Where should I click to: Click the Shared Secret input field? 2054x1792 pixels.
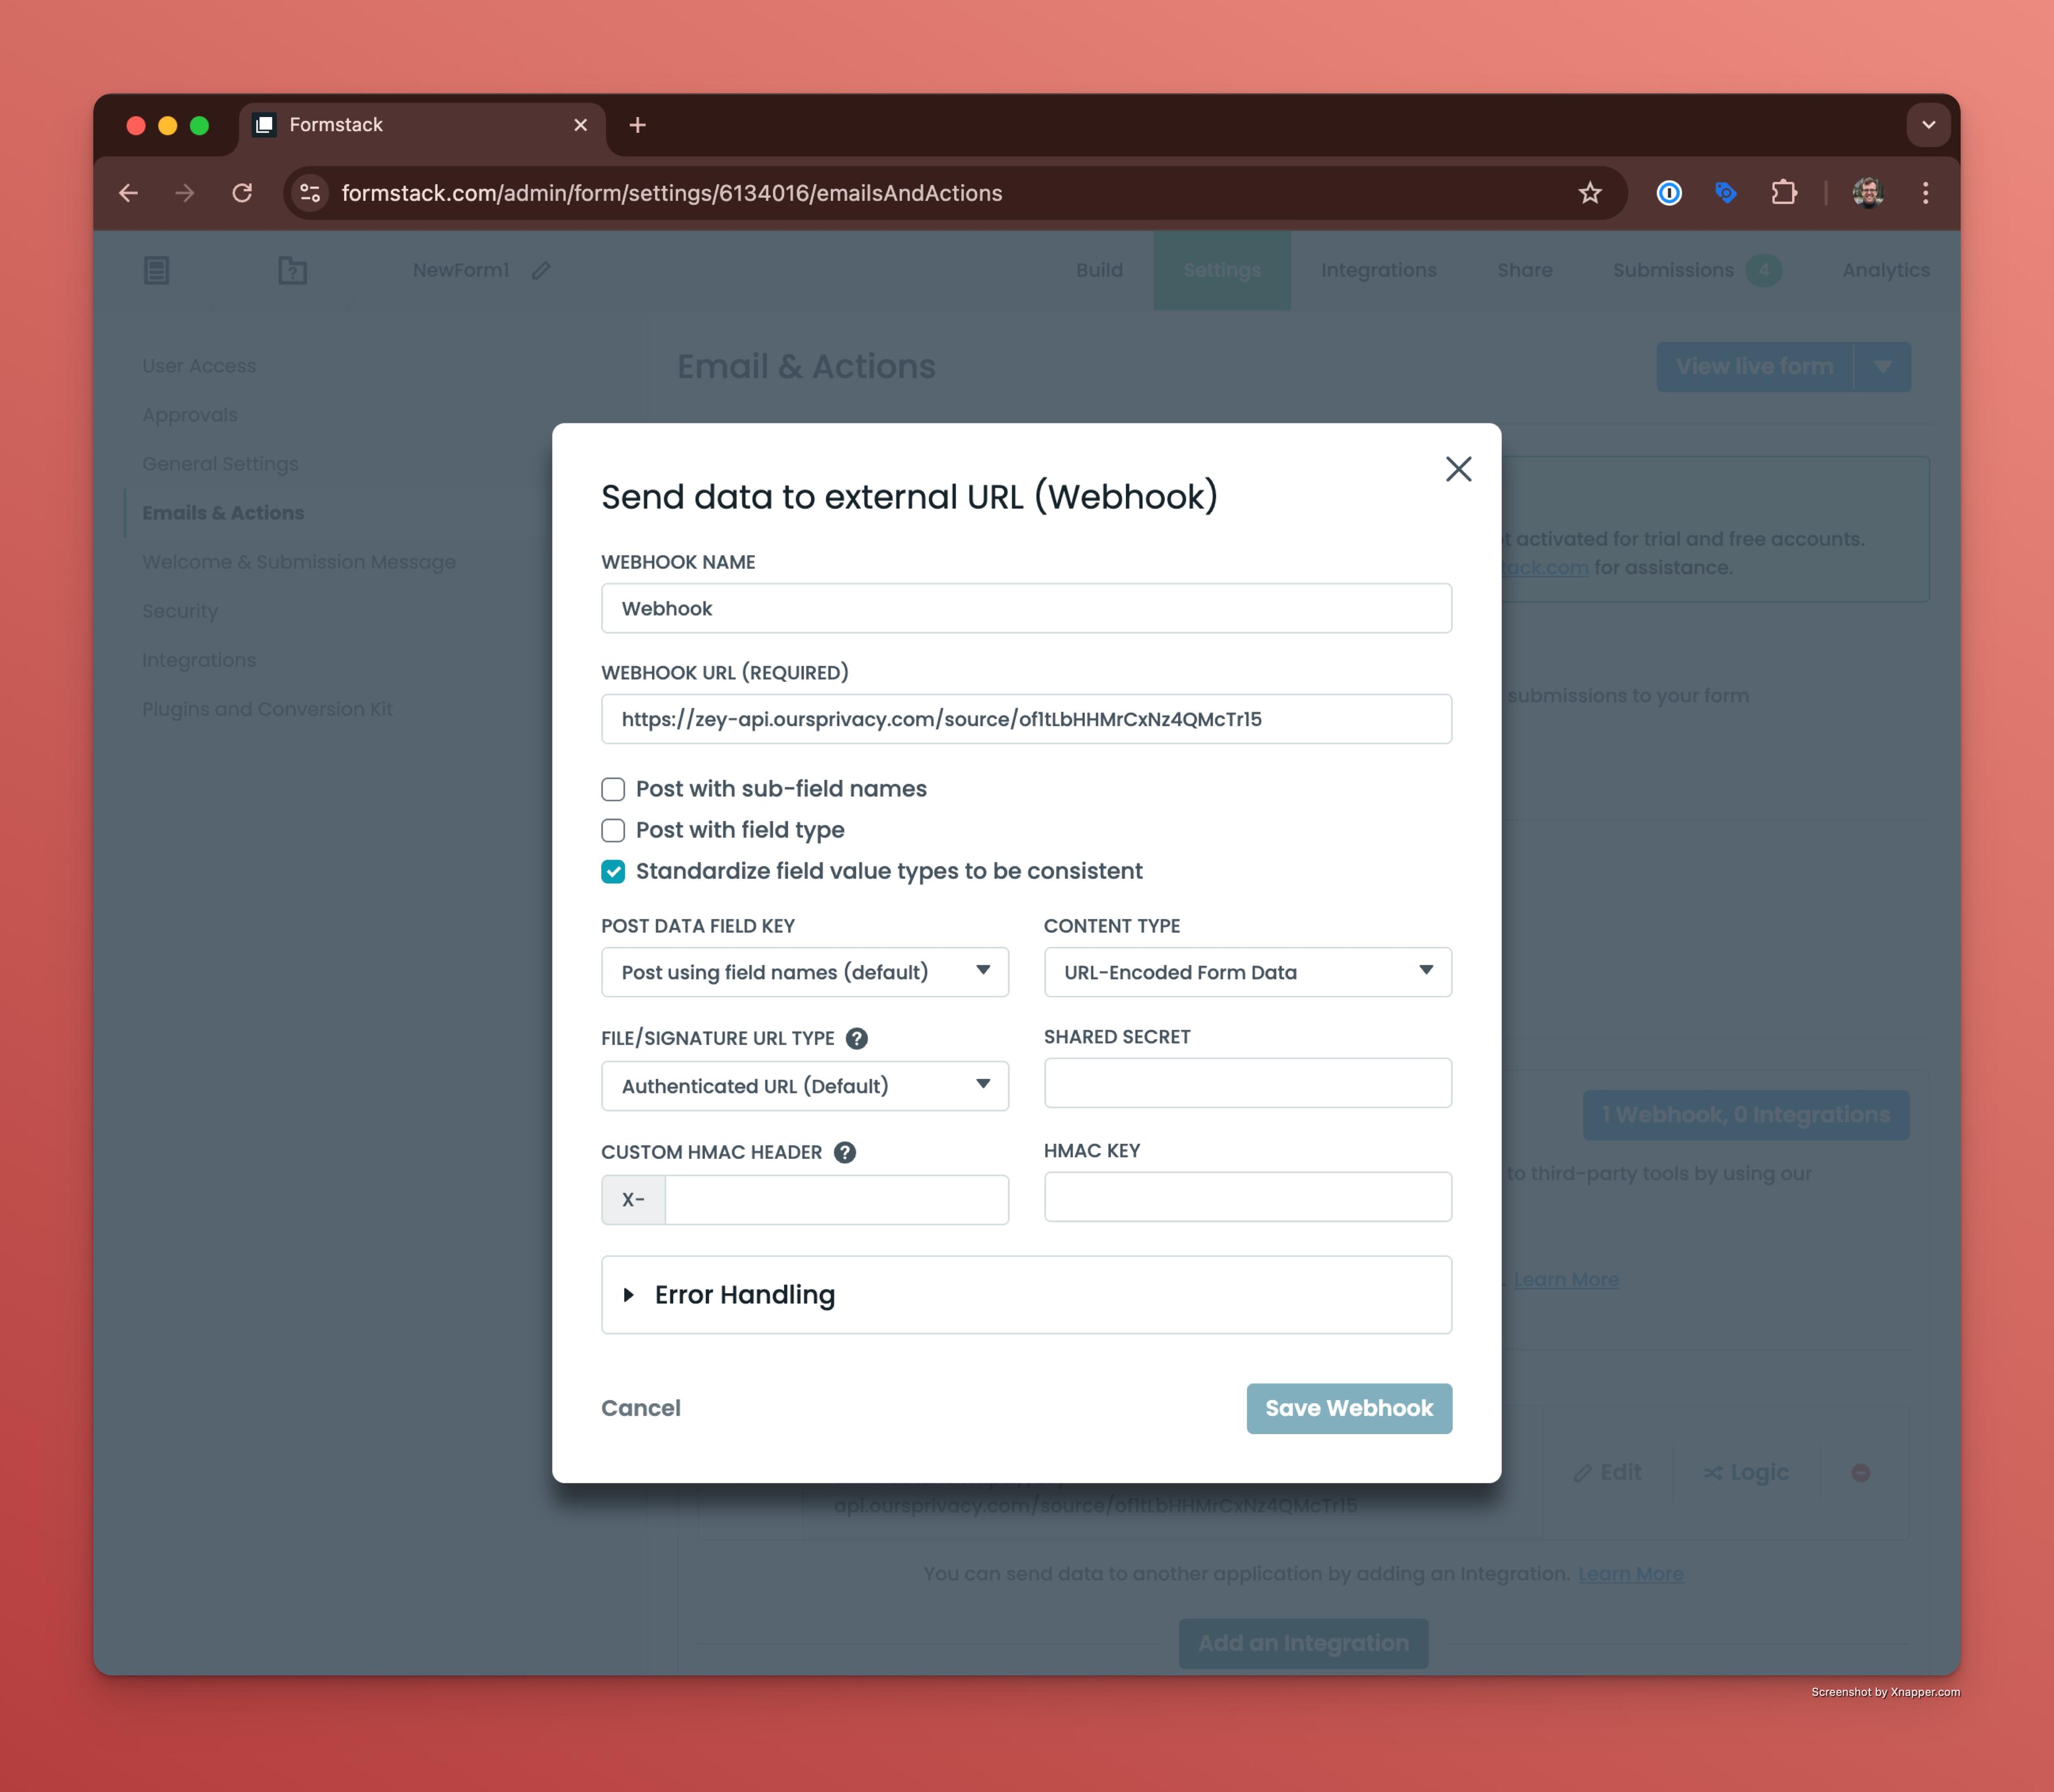[x=1247, y=1083]
